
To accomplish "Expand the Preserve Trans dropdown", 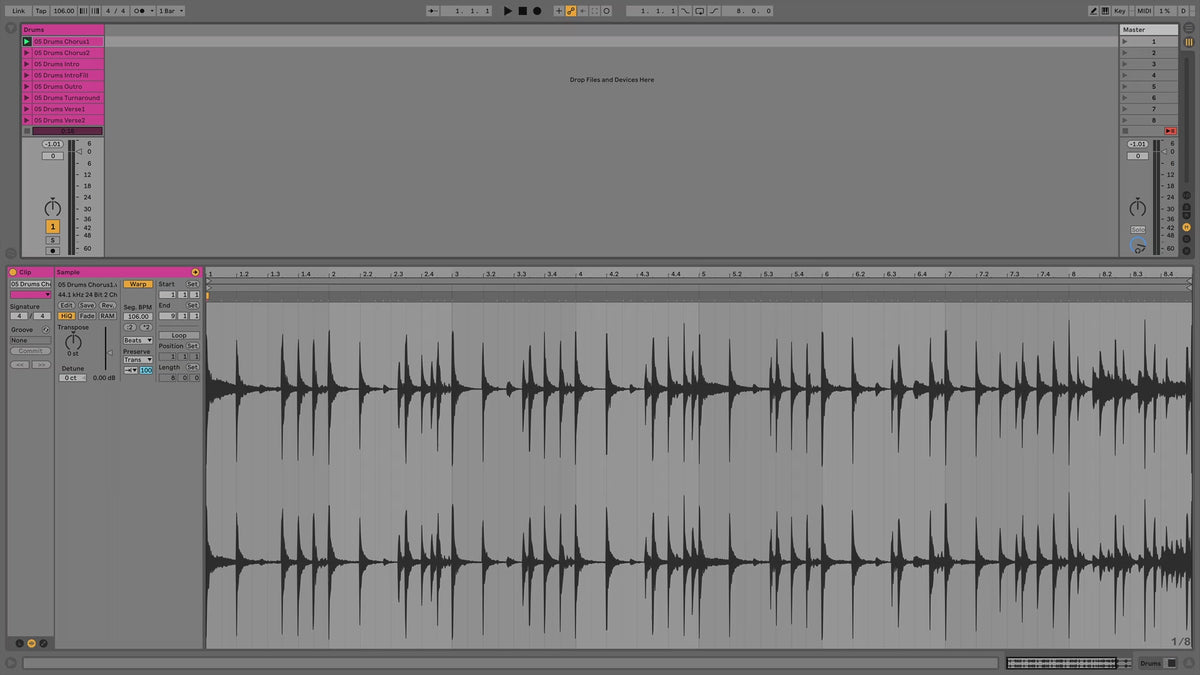I will click(x=138, y=360).
